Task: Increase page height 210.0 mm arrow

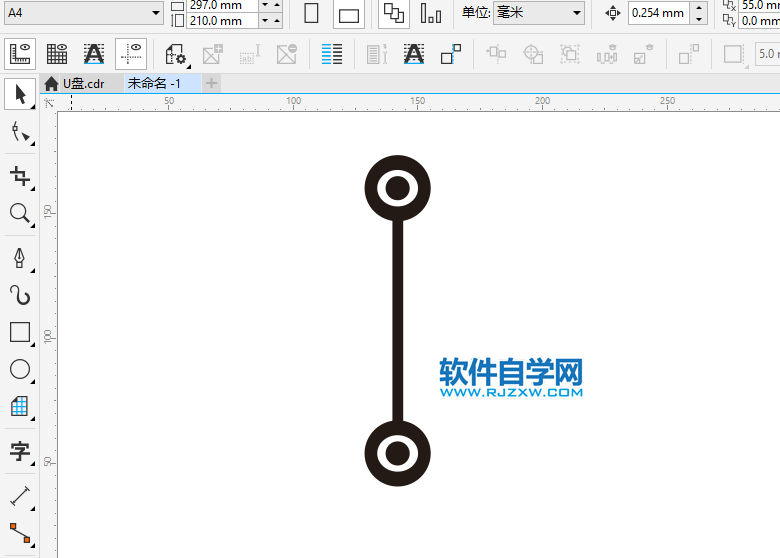Action: click(x=277, y=21)
